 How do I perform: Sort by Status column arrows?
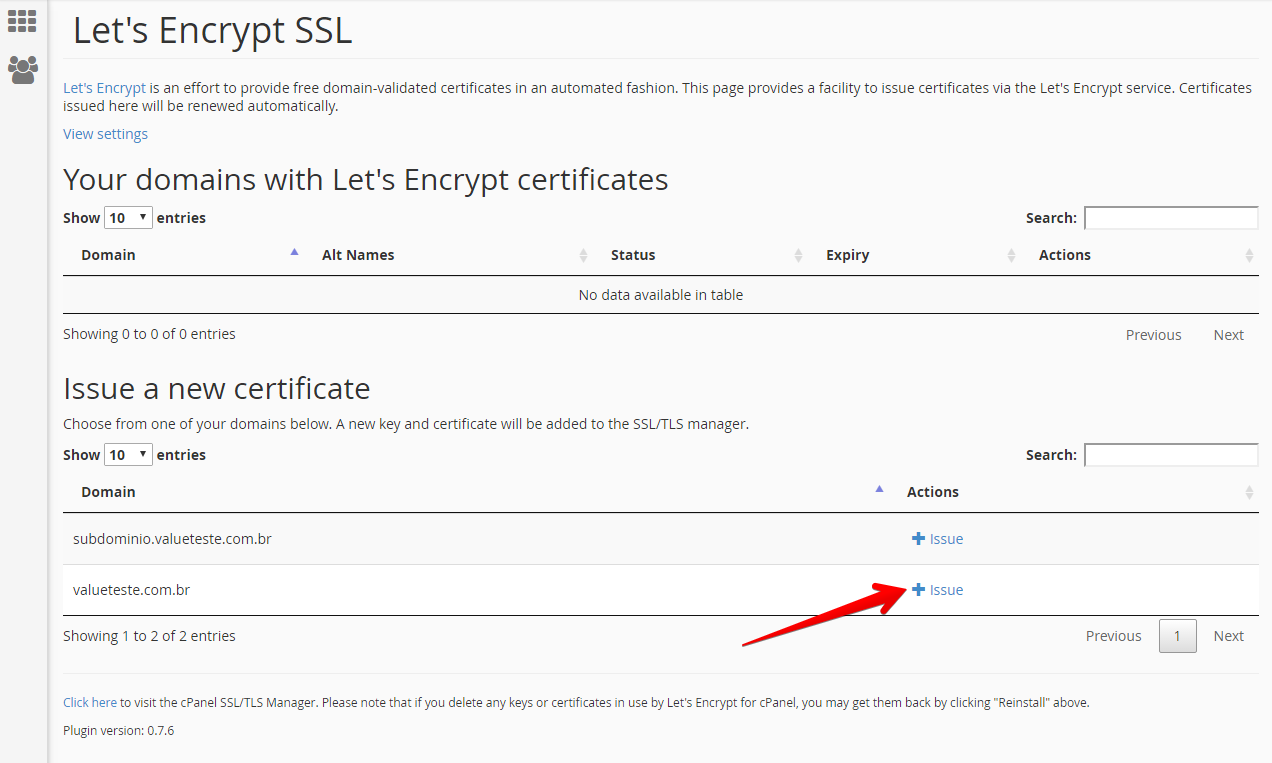pos(798,256)
